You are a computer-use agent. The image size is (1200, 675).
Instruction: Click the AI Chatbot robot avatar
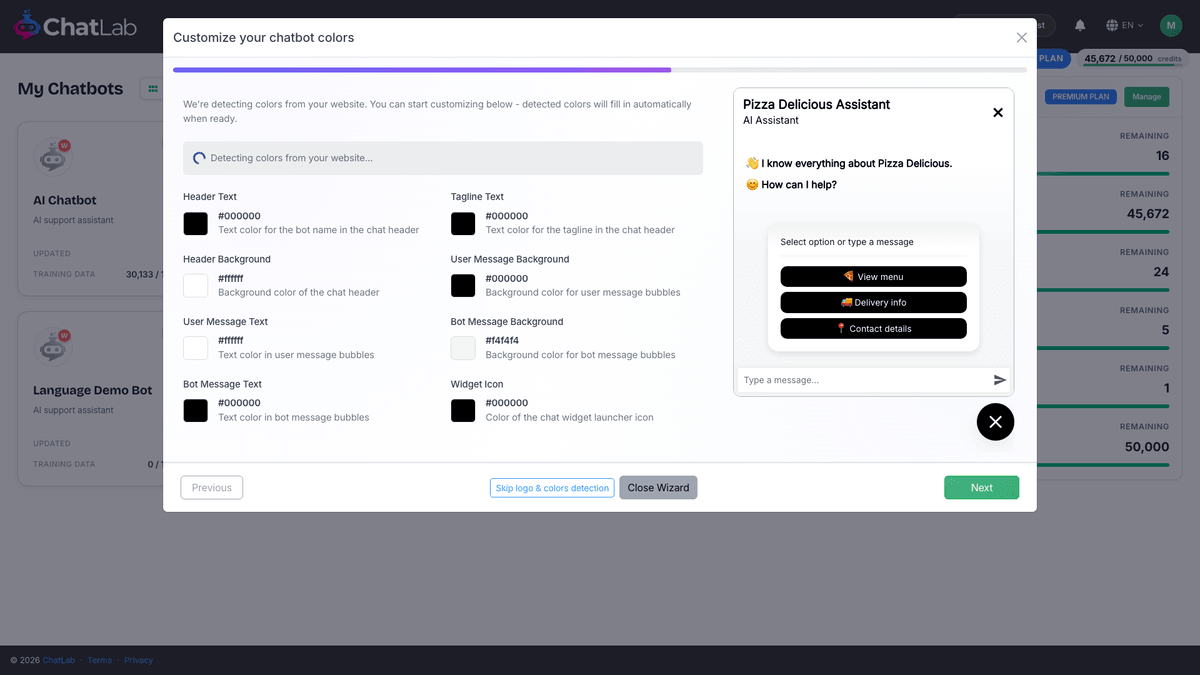click(x=53, y=157)
